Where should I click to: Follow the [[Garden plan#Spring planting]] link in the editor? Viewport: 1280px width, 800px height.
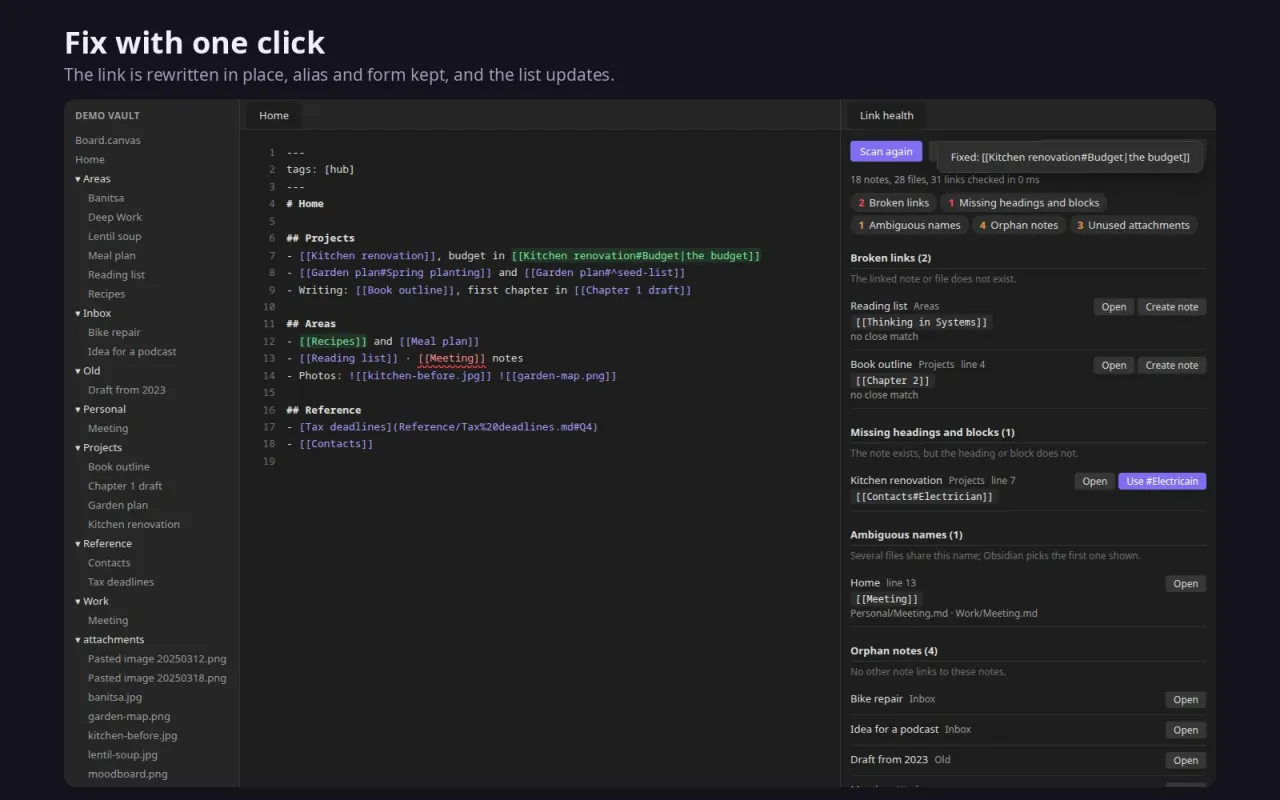[395, 273]
